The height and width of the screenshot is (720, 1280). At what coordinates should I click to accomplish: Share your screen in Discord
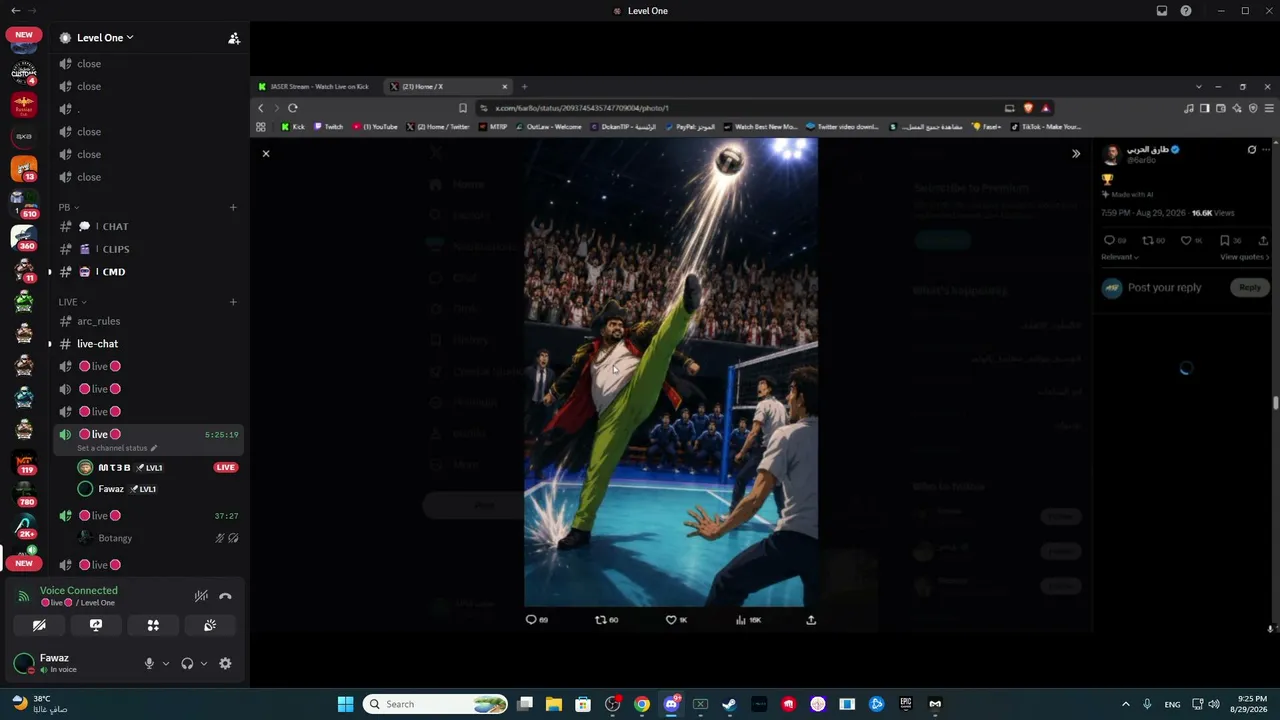click(x=96, y=625)
